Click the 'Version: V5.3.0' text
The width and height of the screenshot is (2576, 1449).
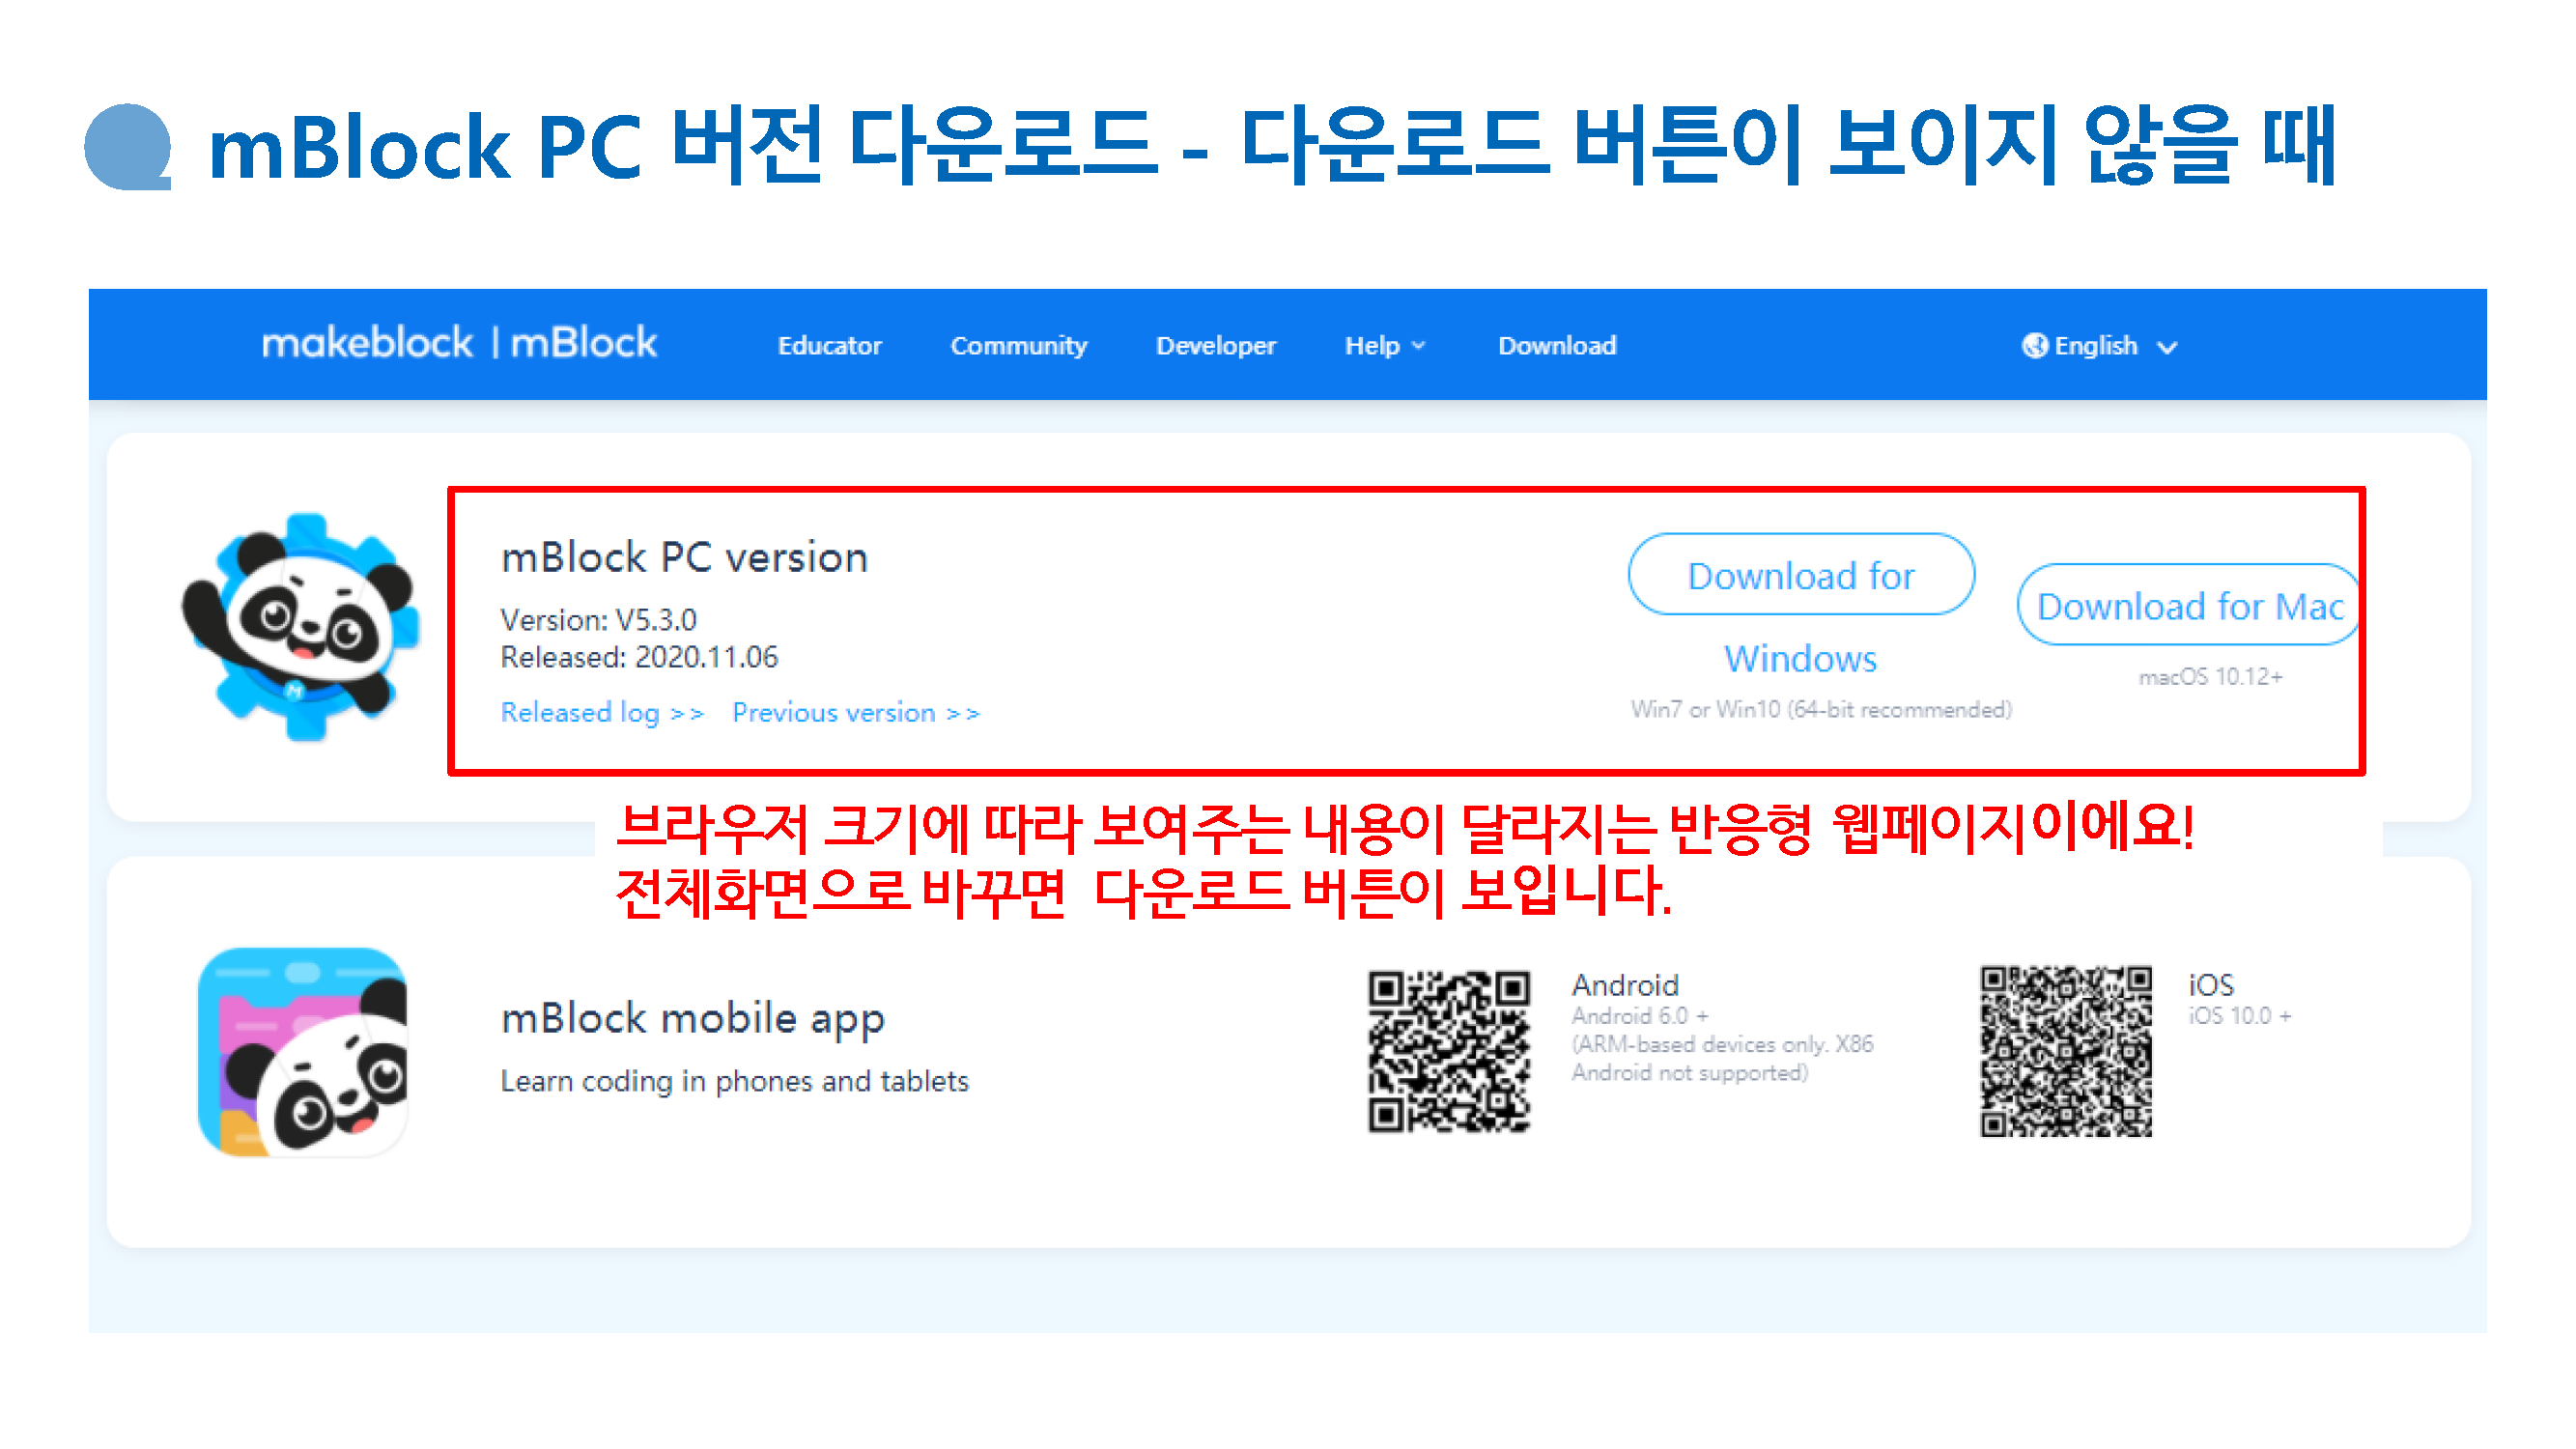click(598, 620)
